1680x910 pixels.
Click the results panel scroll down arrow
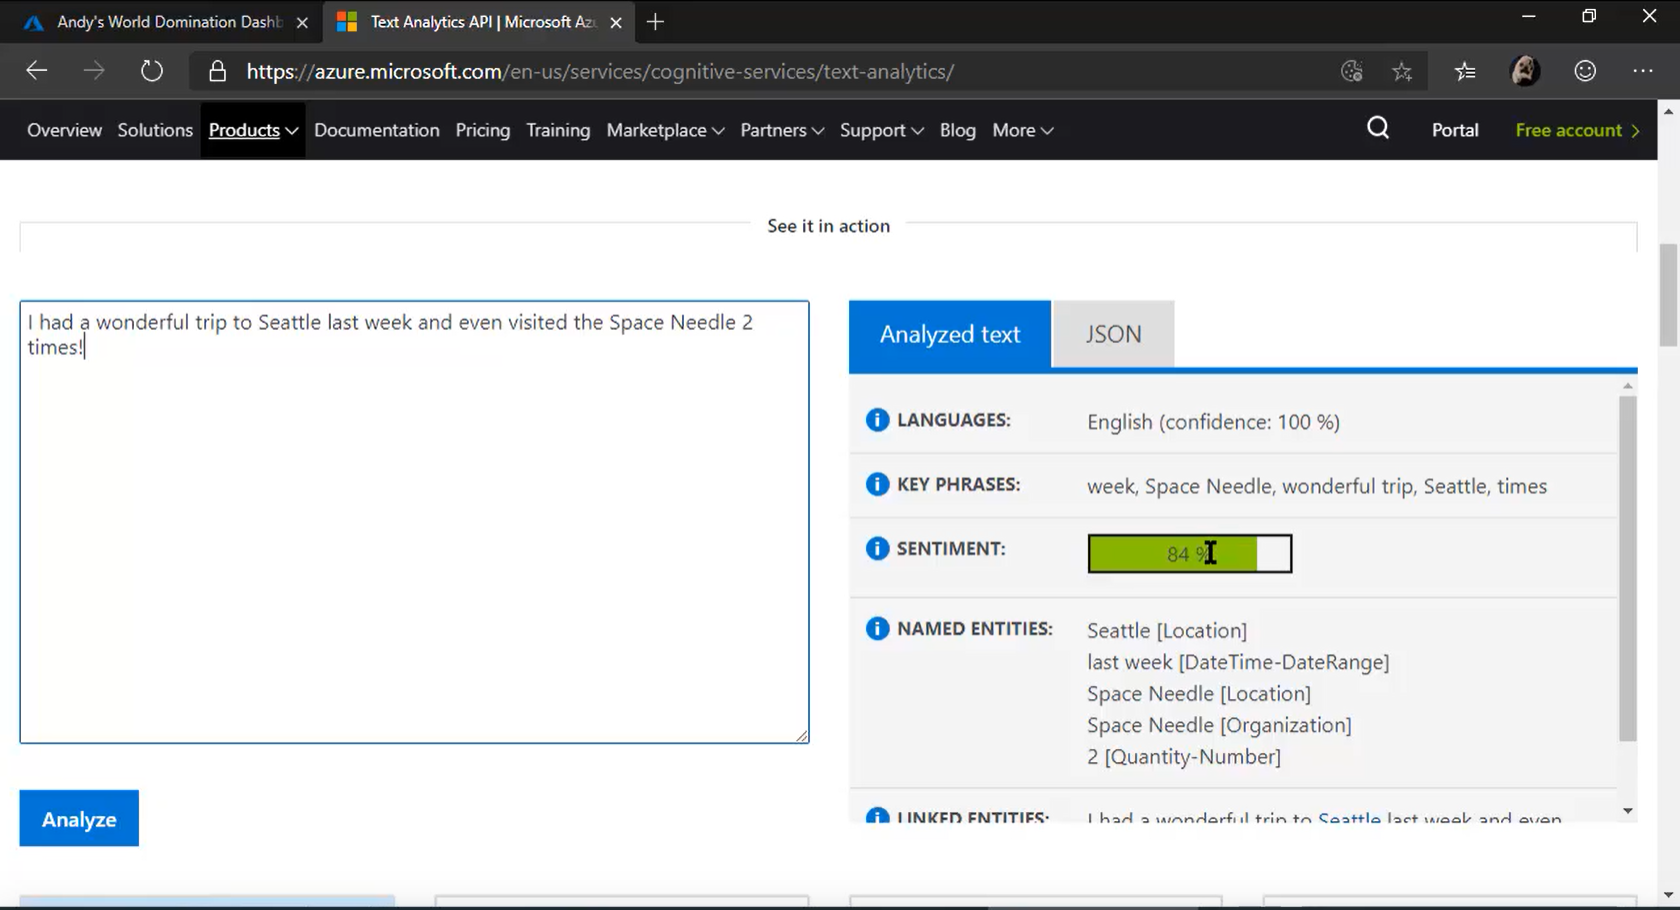pos(1628,811)
